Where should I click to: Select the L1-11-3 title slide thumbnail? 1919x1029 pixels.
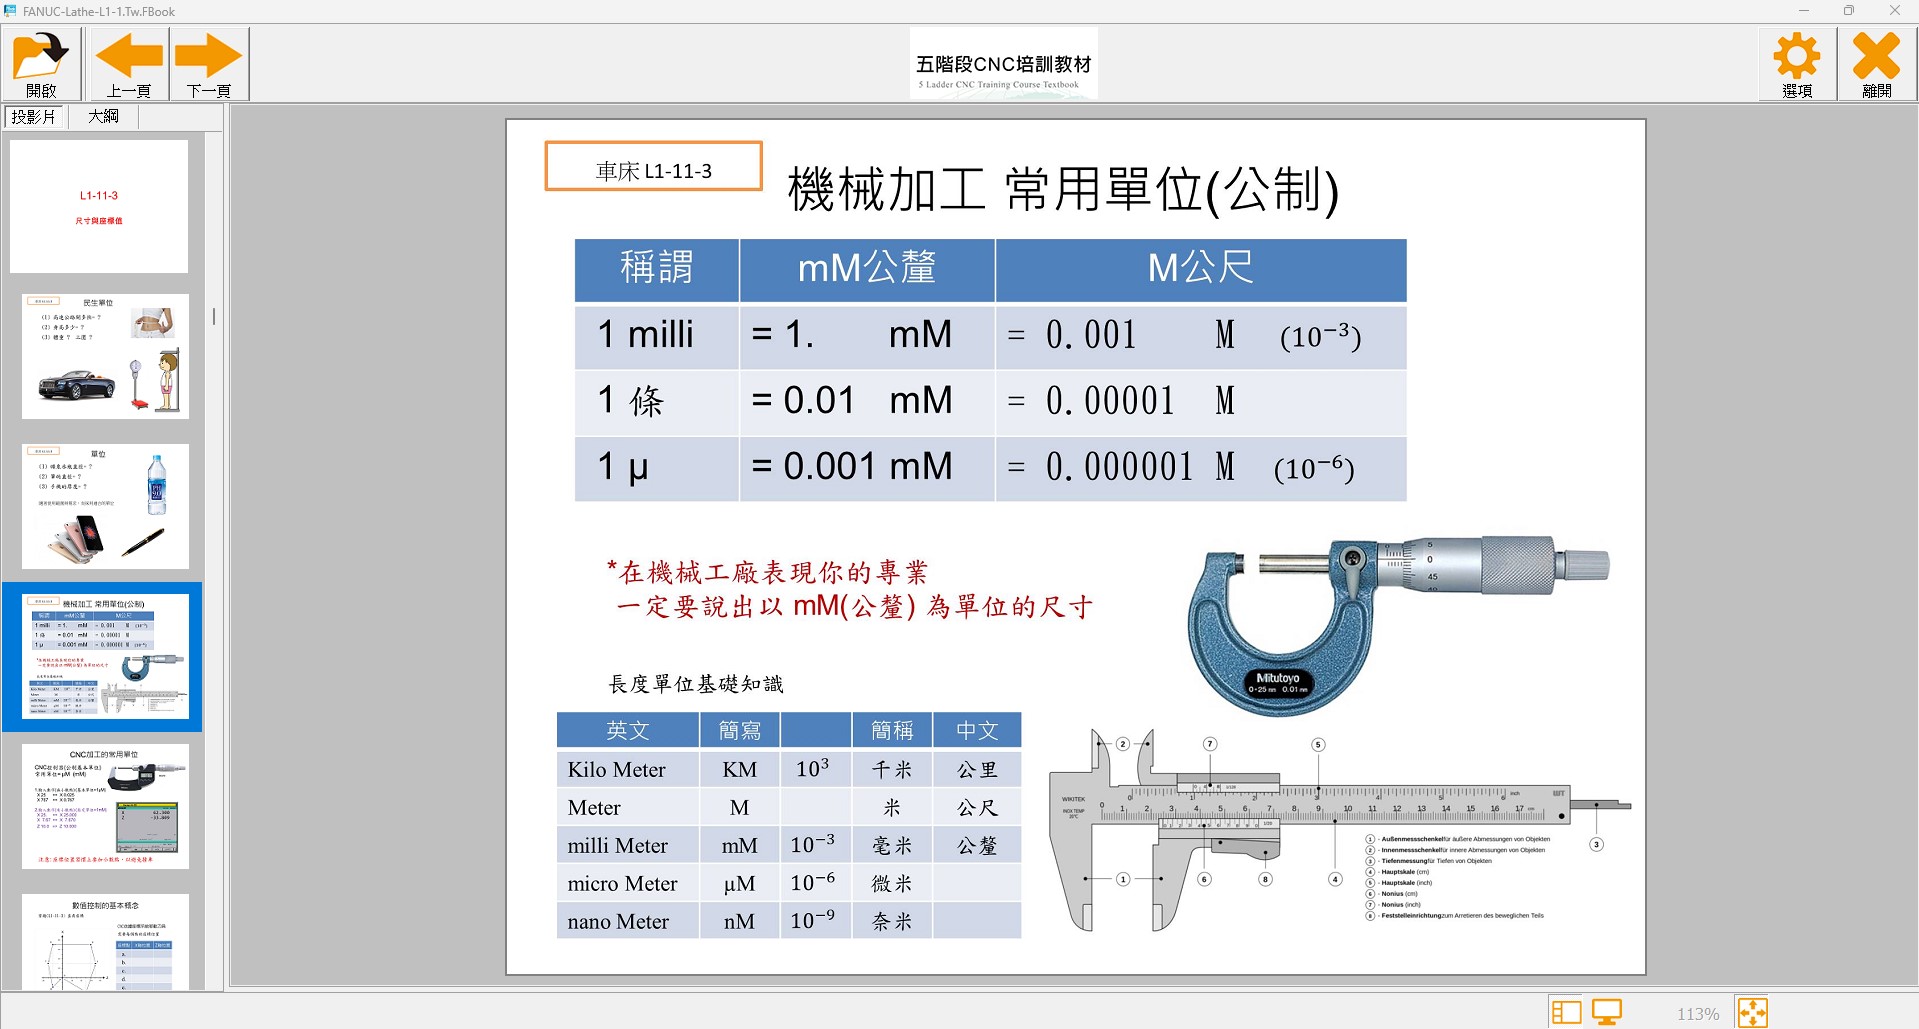[99, 206]
